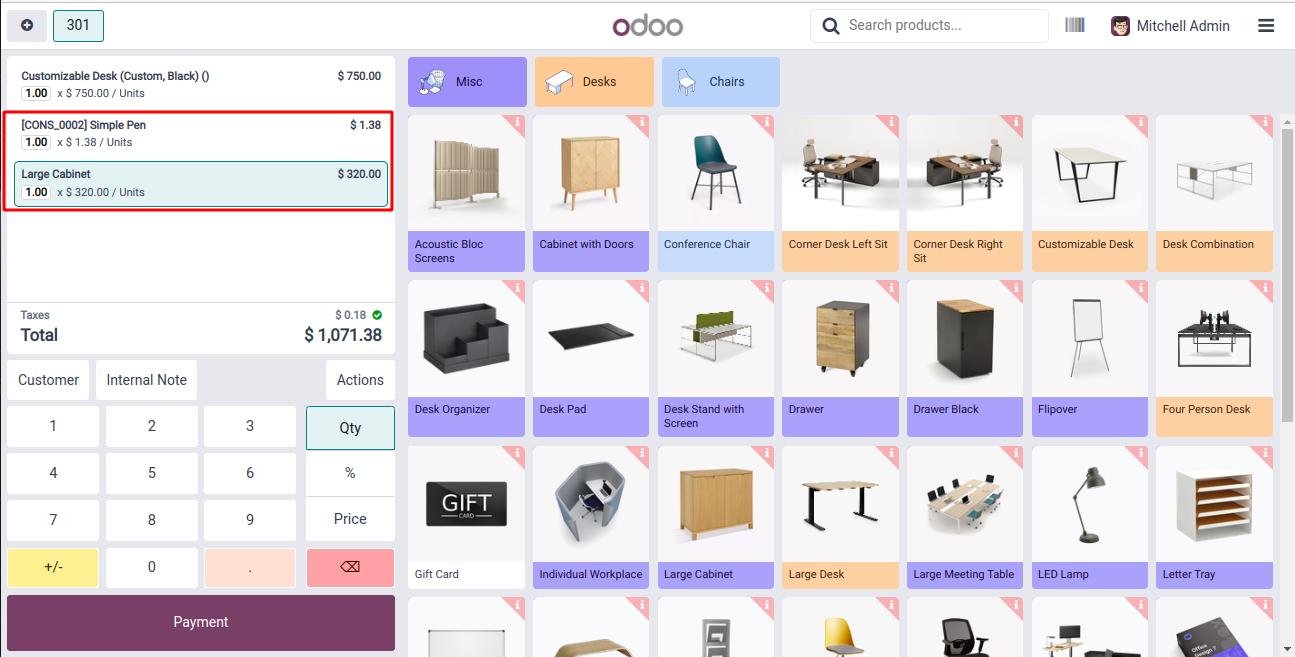Click info icon on Acoustic Bloc Screens
The width and height of the screenshot is (1295, 657).
[517, 123]
